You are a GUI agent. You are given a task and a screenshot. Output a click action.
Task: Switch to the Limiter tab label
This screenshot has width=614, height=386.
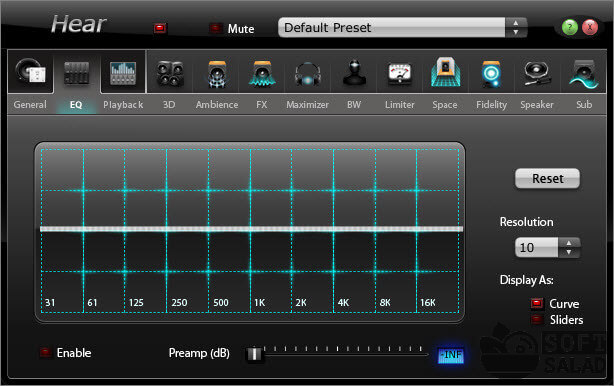tap(399, 105)
